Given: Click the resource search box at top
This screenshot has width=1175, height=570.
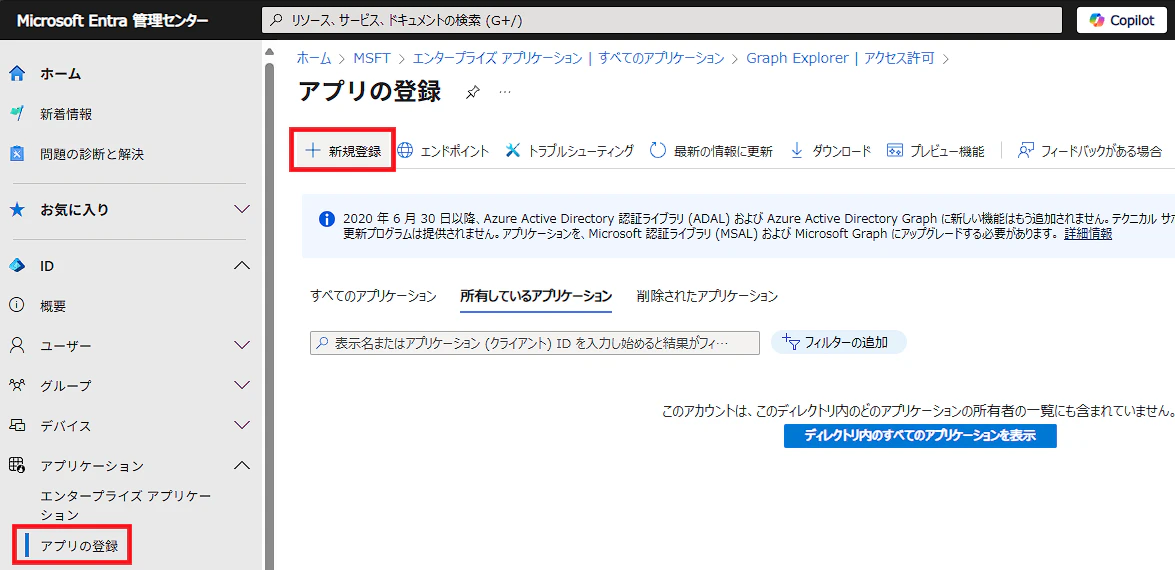Looking at the screenshot, I should coord(662,20).
